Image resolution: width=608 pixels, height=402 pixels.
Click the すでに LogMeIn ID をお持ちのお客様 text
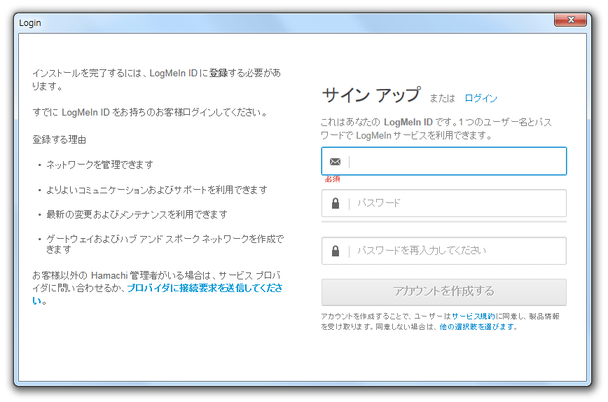pos(150,112)
